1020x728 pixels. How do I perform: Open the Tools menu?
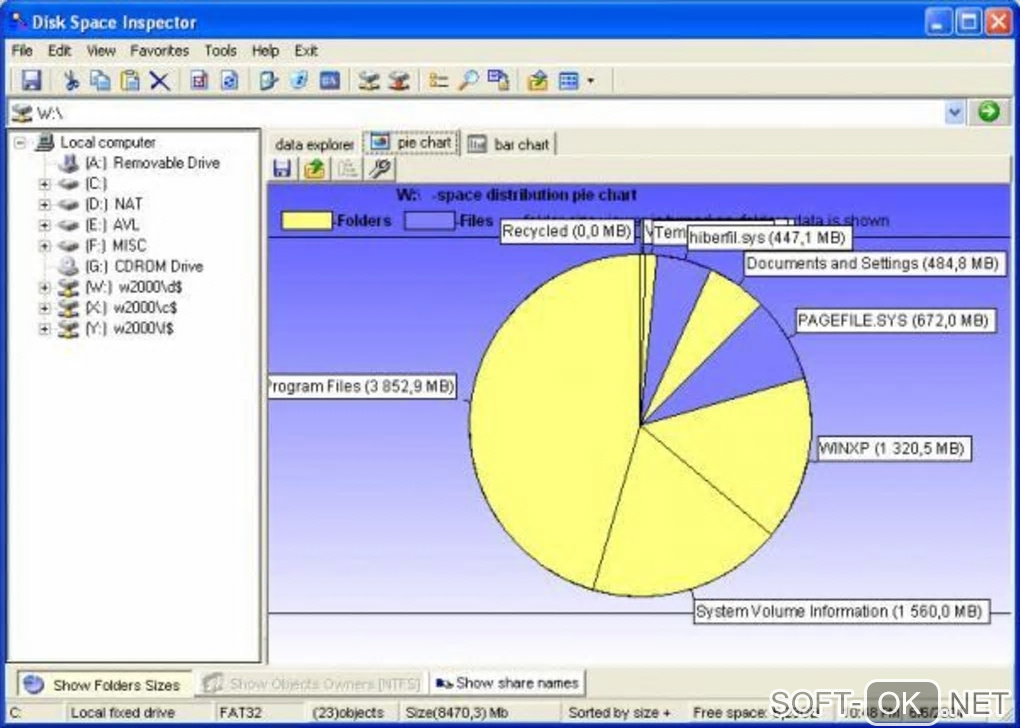[x=221, y=51]
